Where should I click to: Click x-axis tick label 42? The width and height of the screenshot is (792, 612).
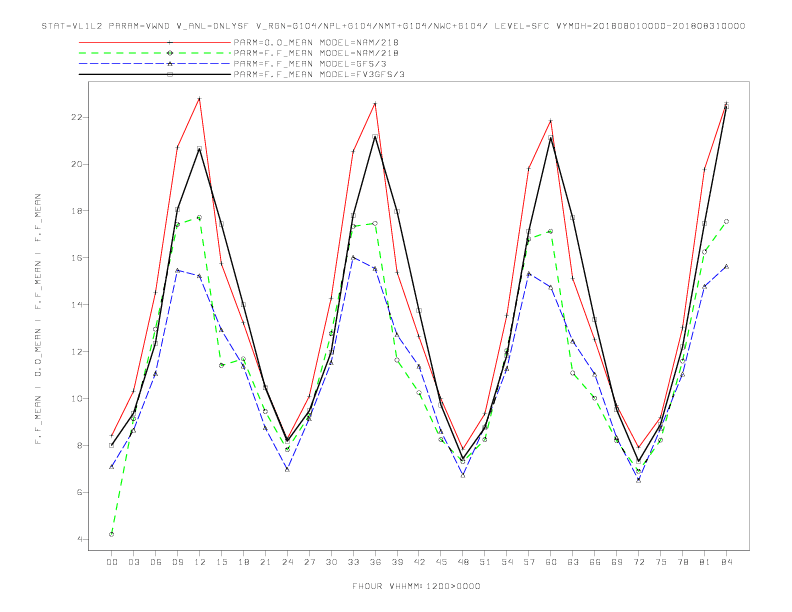click(x=419, y=562)
